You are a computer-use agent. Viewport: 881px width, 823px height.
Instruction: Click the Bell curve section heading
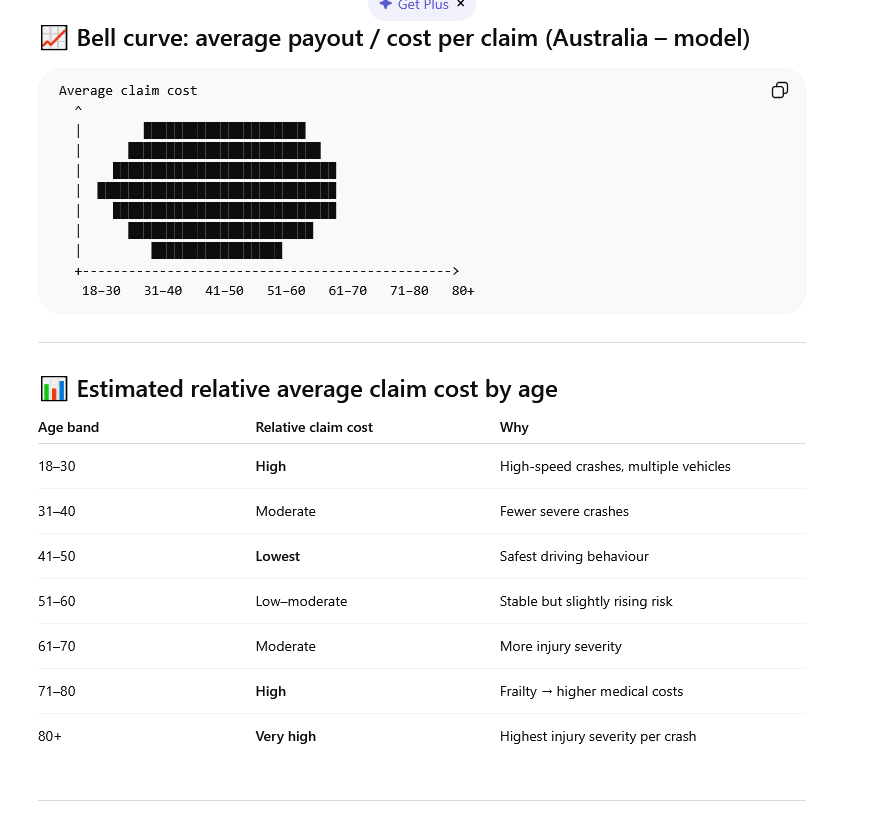pyautogui.click(x=413, y=39)
